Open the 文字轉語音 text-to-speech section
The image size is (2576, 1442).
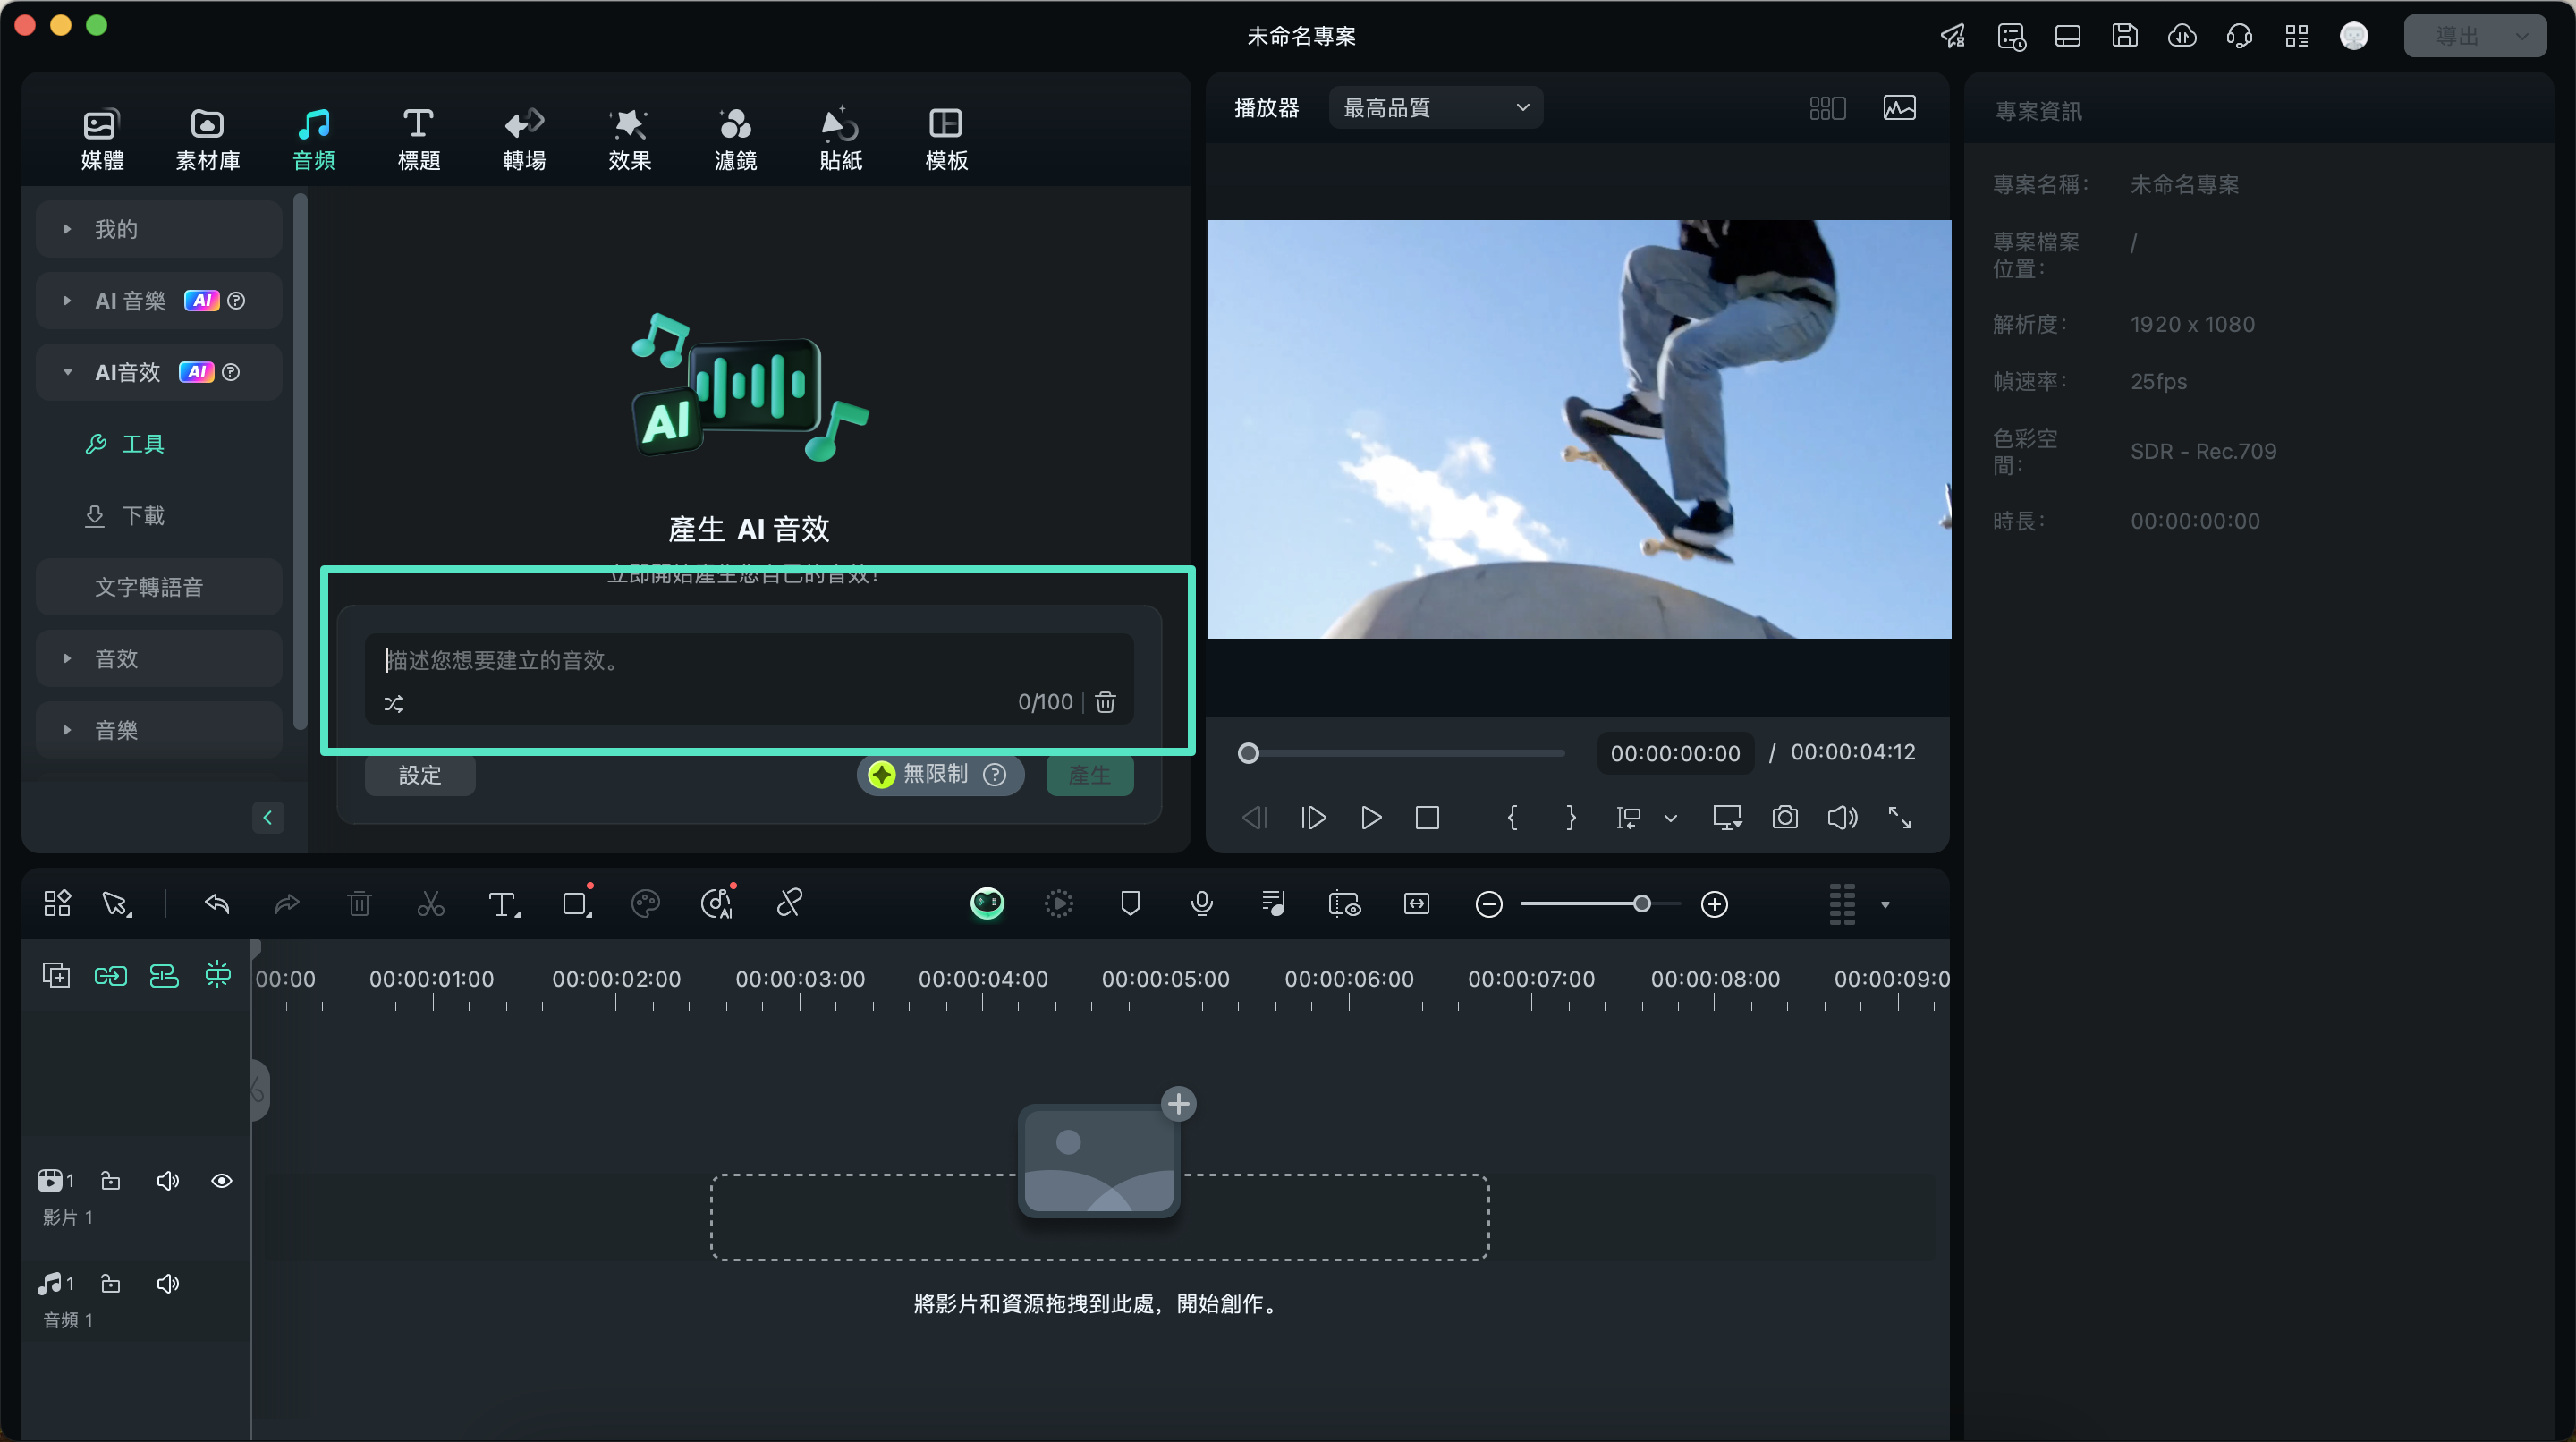click(x=159, y=587)
